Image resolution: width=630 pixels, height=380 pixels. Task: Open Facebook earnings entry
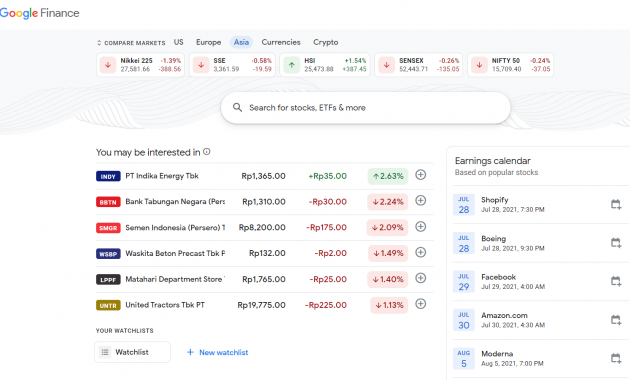click(541, 281)
